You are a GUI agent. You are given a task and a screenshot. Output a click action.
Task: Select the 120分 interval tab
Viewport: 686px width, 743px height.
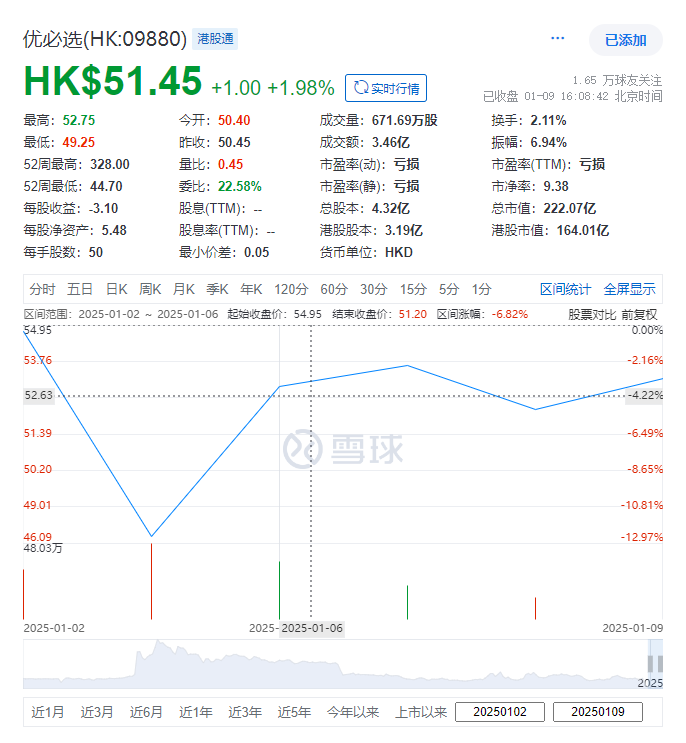[x=291, y=289]
